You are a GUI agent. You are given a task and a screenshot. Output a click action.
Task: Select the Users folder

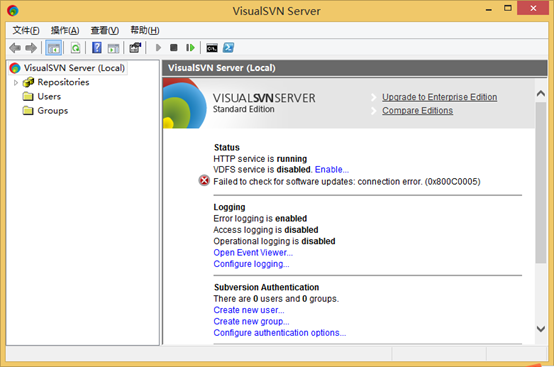pos(42,96)
